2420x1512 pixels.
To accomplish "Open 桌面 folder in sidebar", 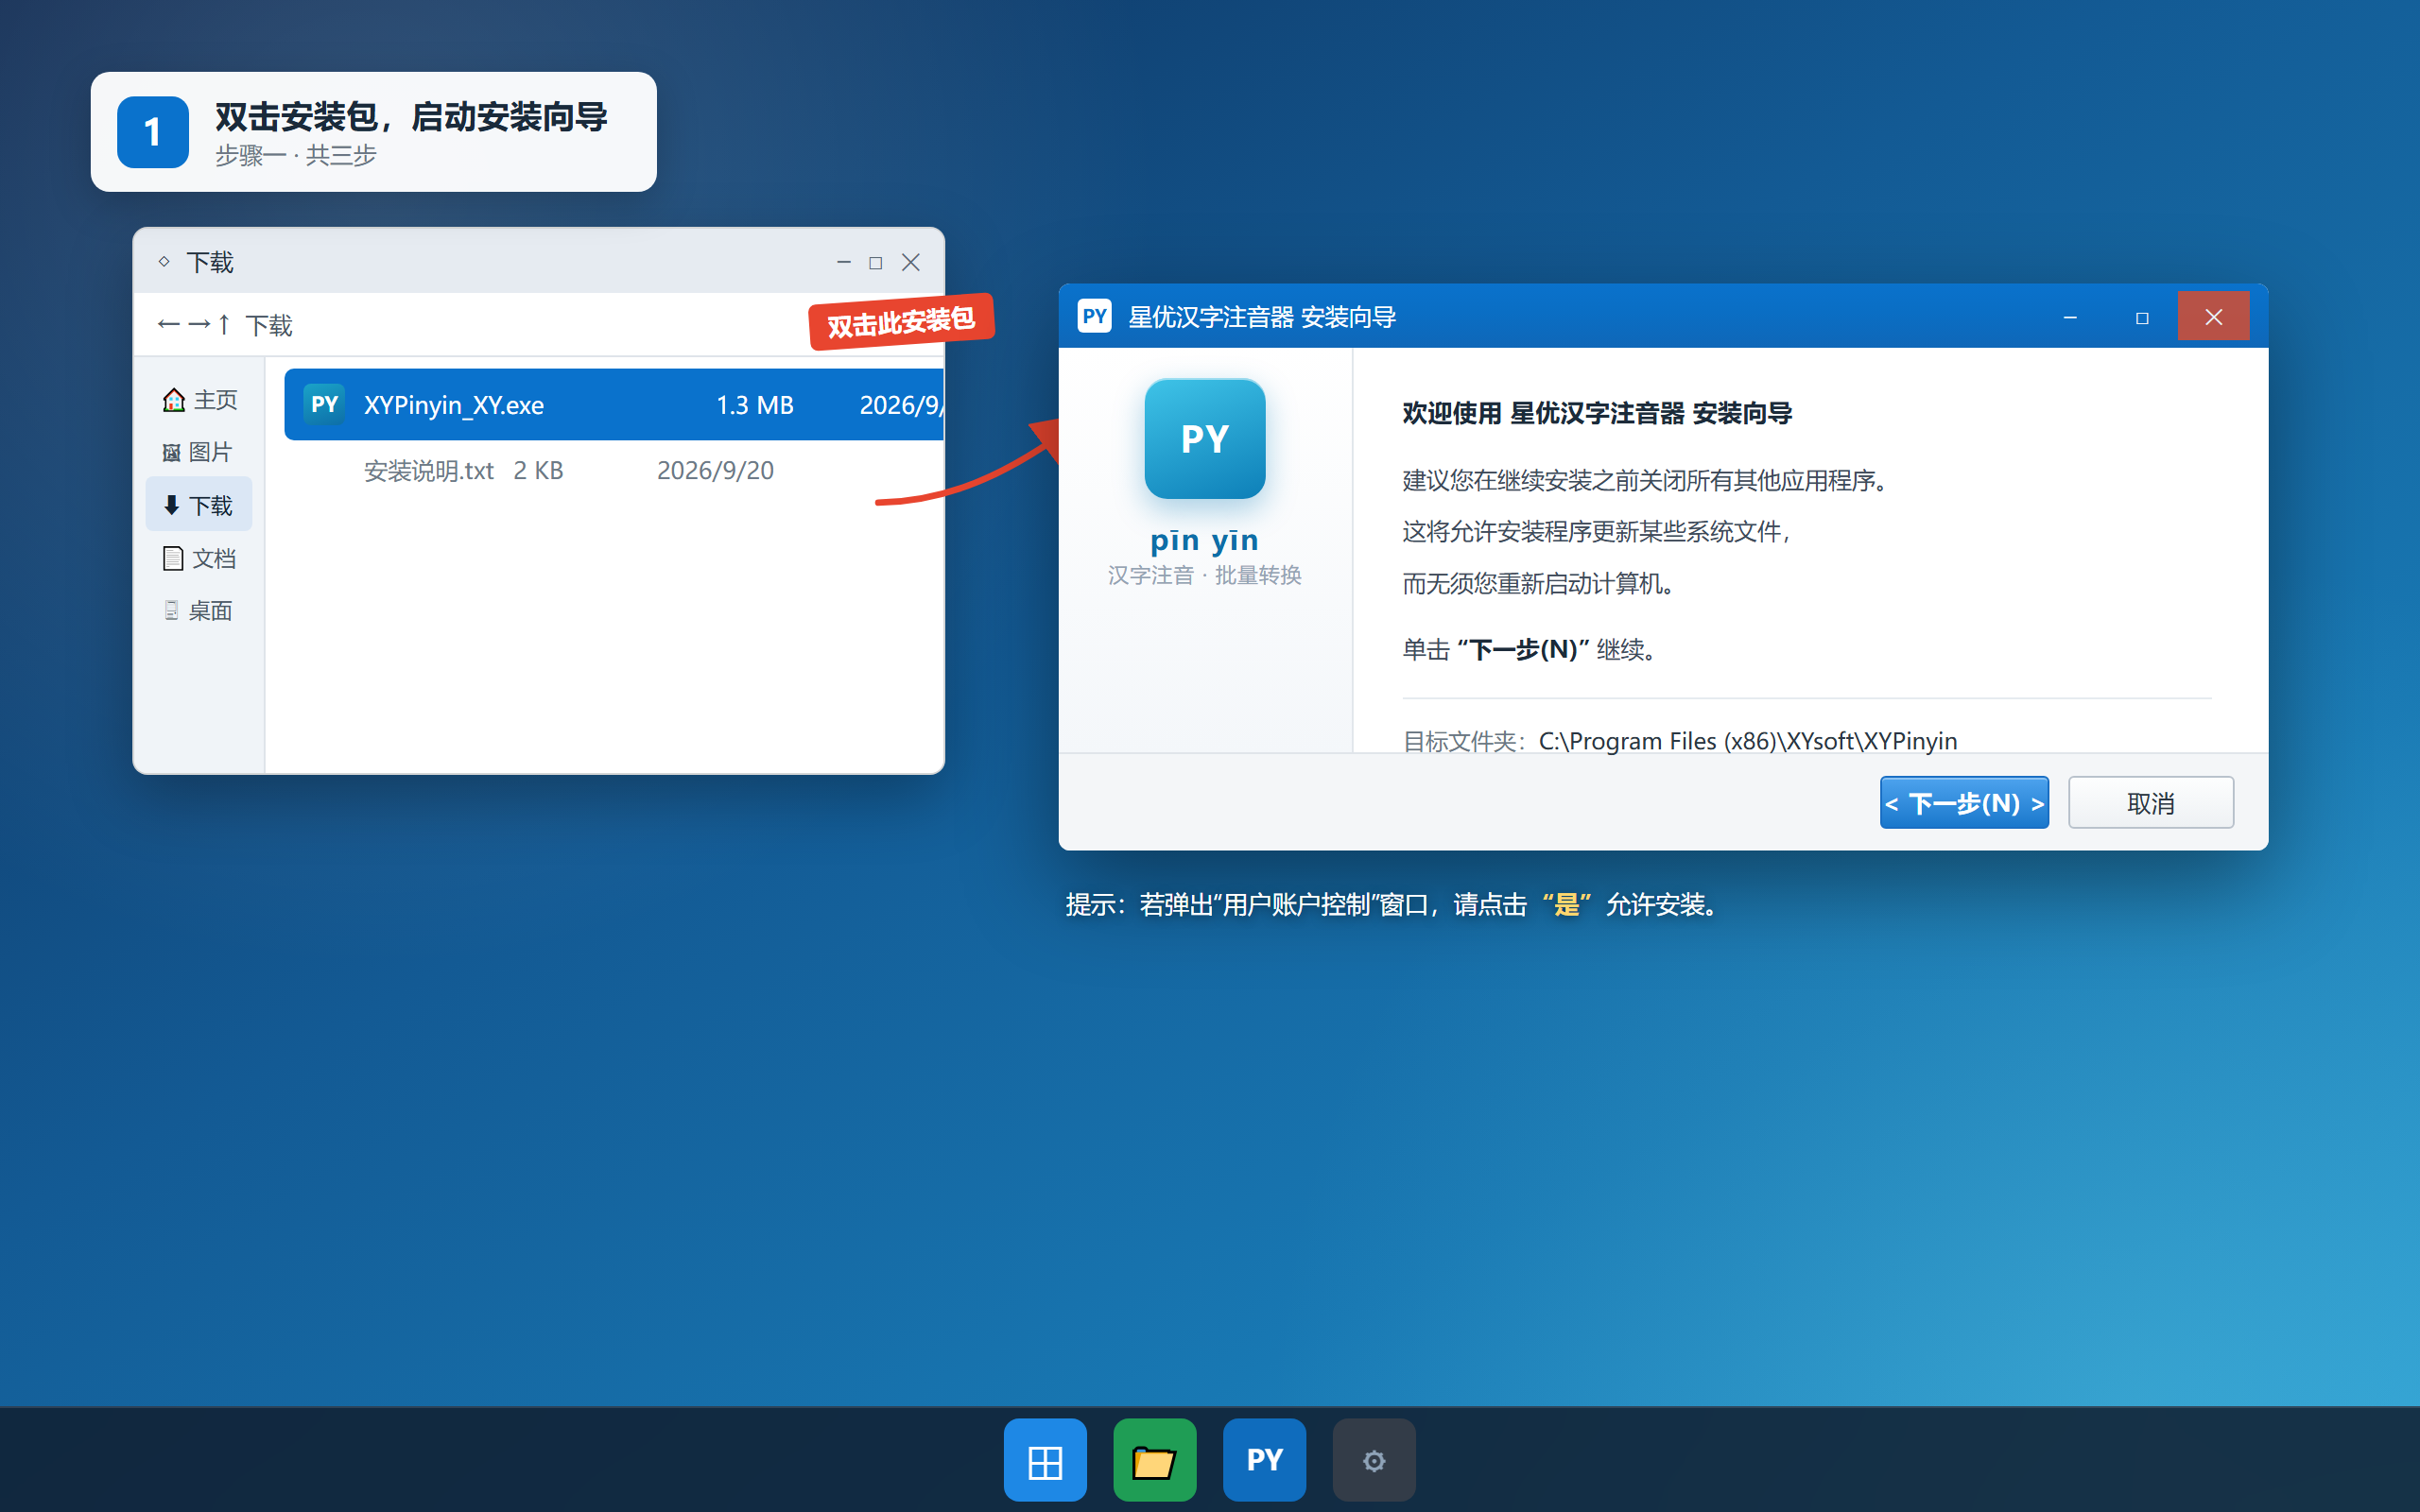I will pos(199,610).
